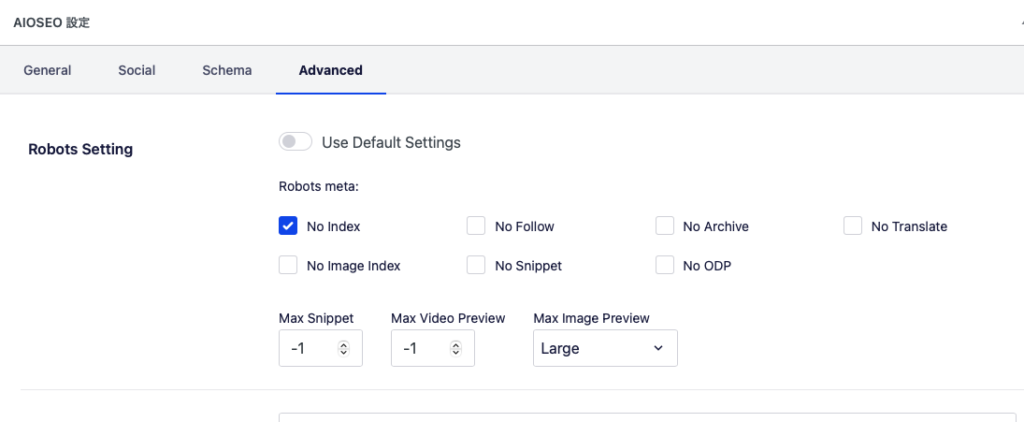This screenshot has height=422, width=1024.
Task: Uncheck the No Index checkbox
Action: point(288,226)
